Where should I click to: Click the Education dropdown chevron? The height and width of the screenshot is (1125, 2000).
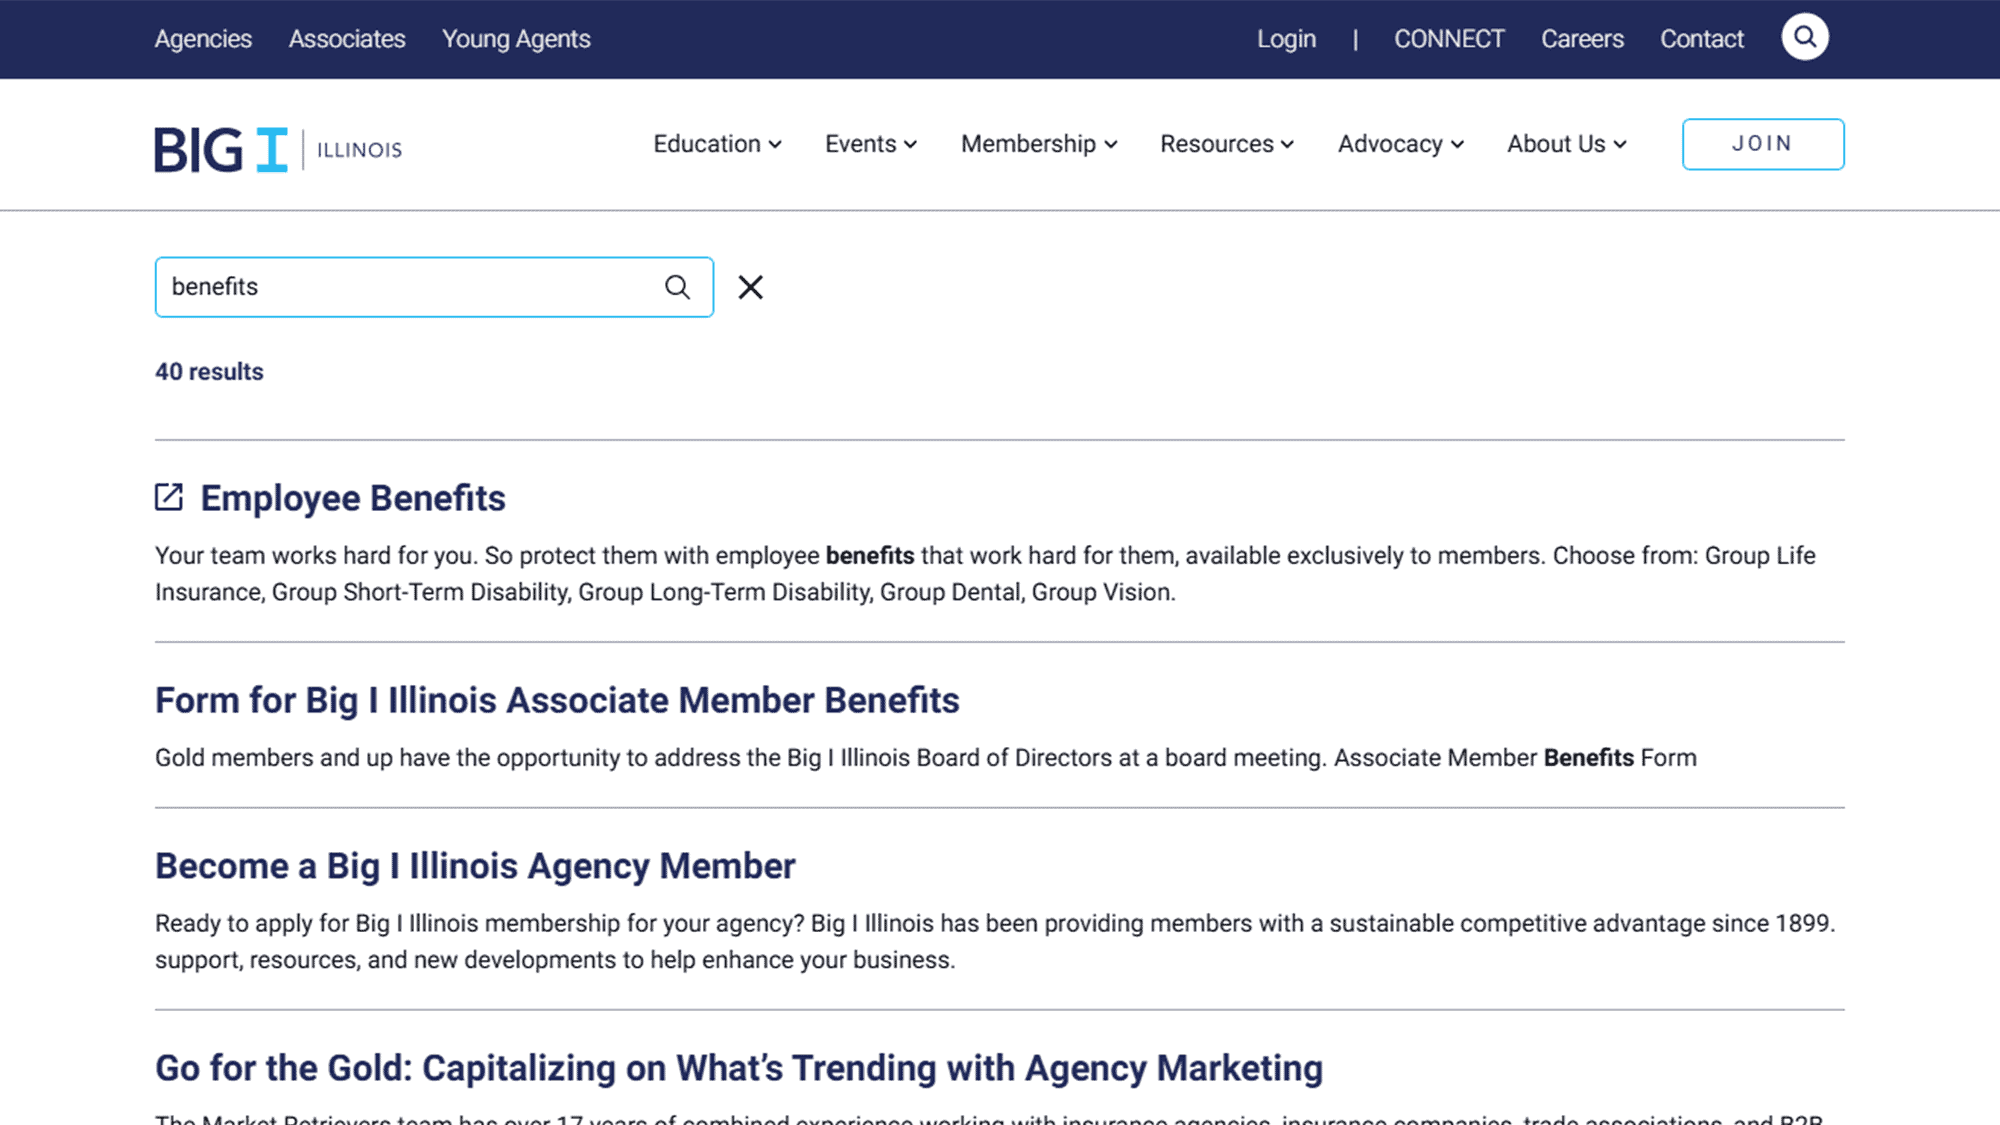(776, 144)
